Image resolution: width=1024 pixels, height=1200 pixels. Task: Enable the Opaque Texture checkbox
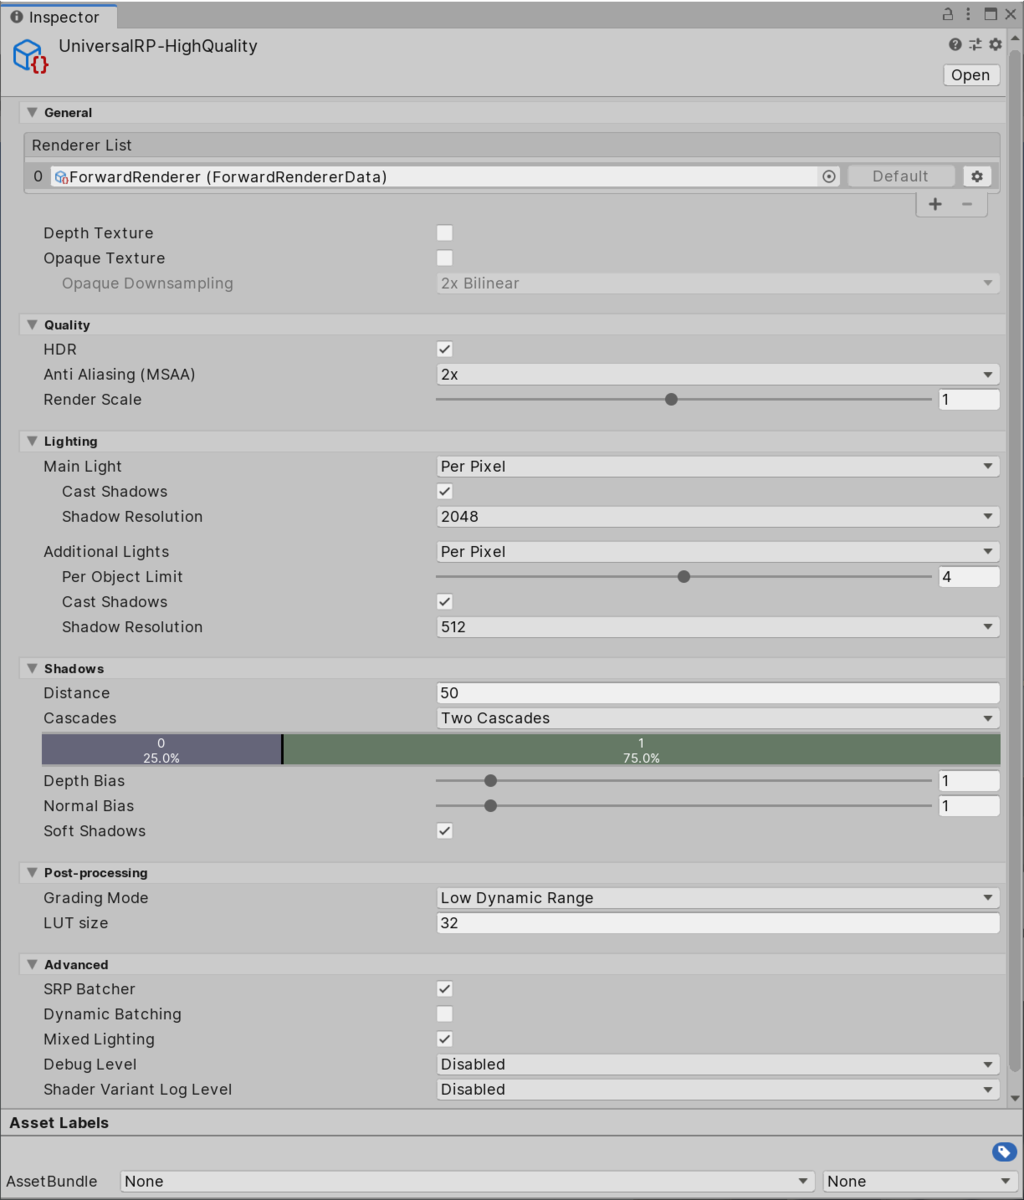445,258
